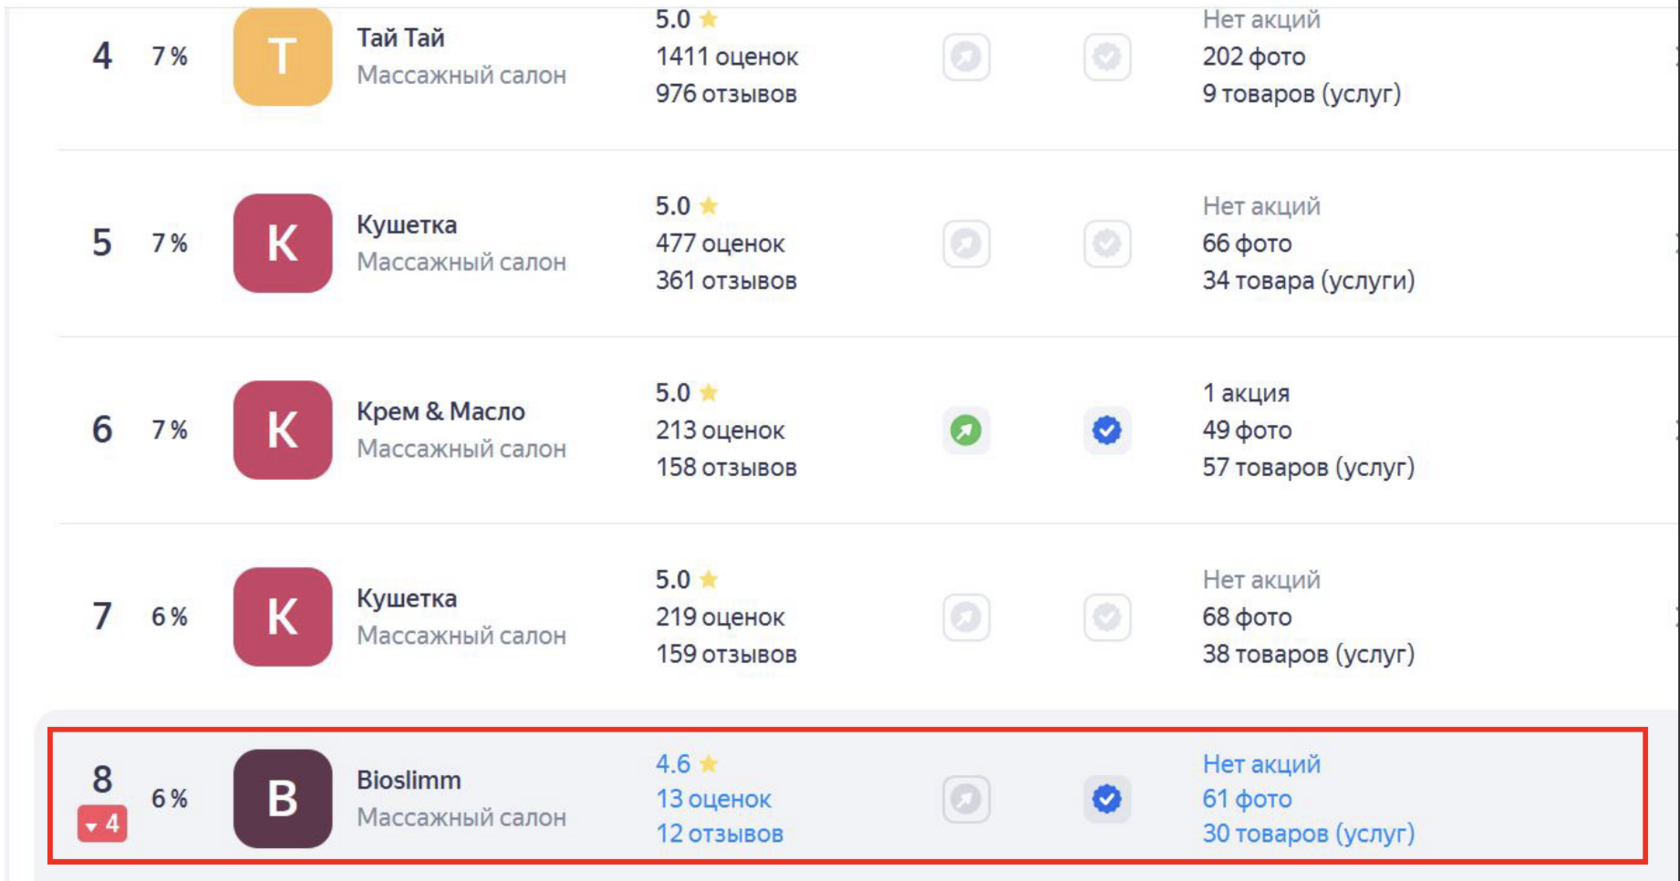The height and width of the screenshot is (881, 1680).
Task: Click the Крем & Масло letter avatar
Action: click(x=282, y=430)
